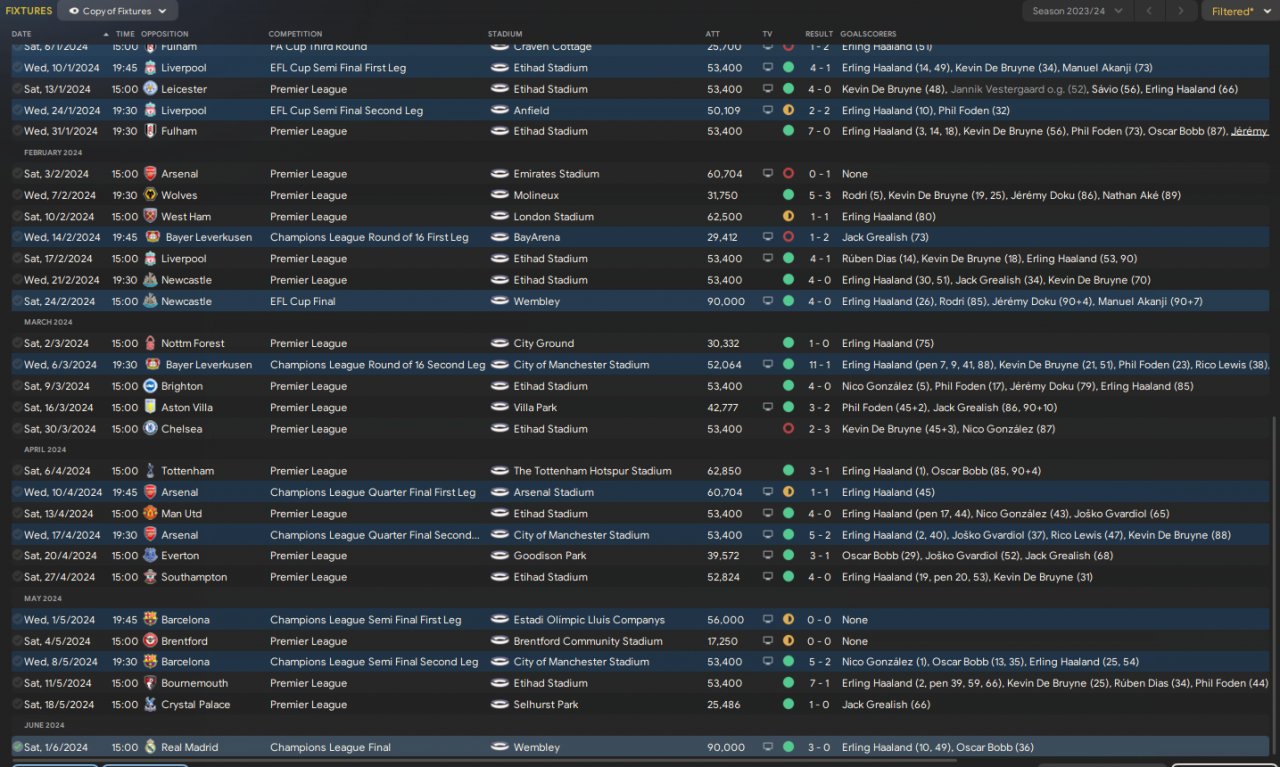Viewport: 1280px width, 767px height.
Task: Sort by the TV column header
Action: point(767,34)
